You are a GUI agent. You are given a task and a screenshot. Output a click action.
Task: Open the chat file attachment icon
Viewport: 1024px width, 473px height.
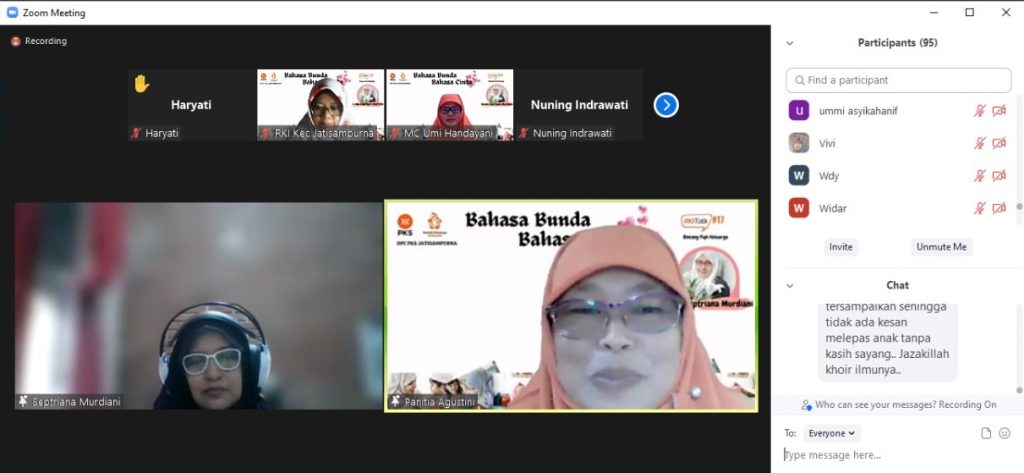tap(986, 433)
